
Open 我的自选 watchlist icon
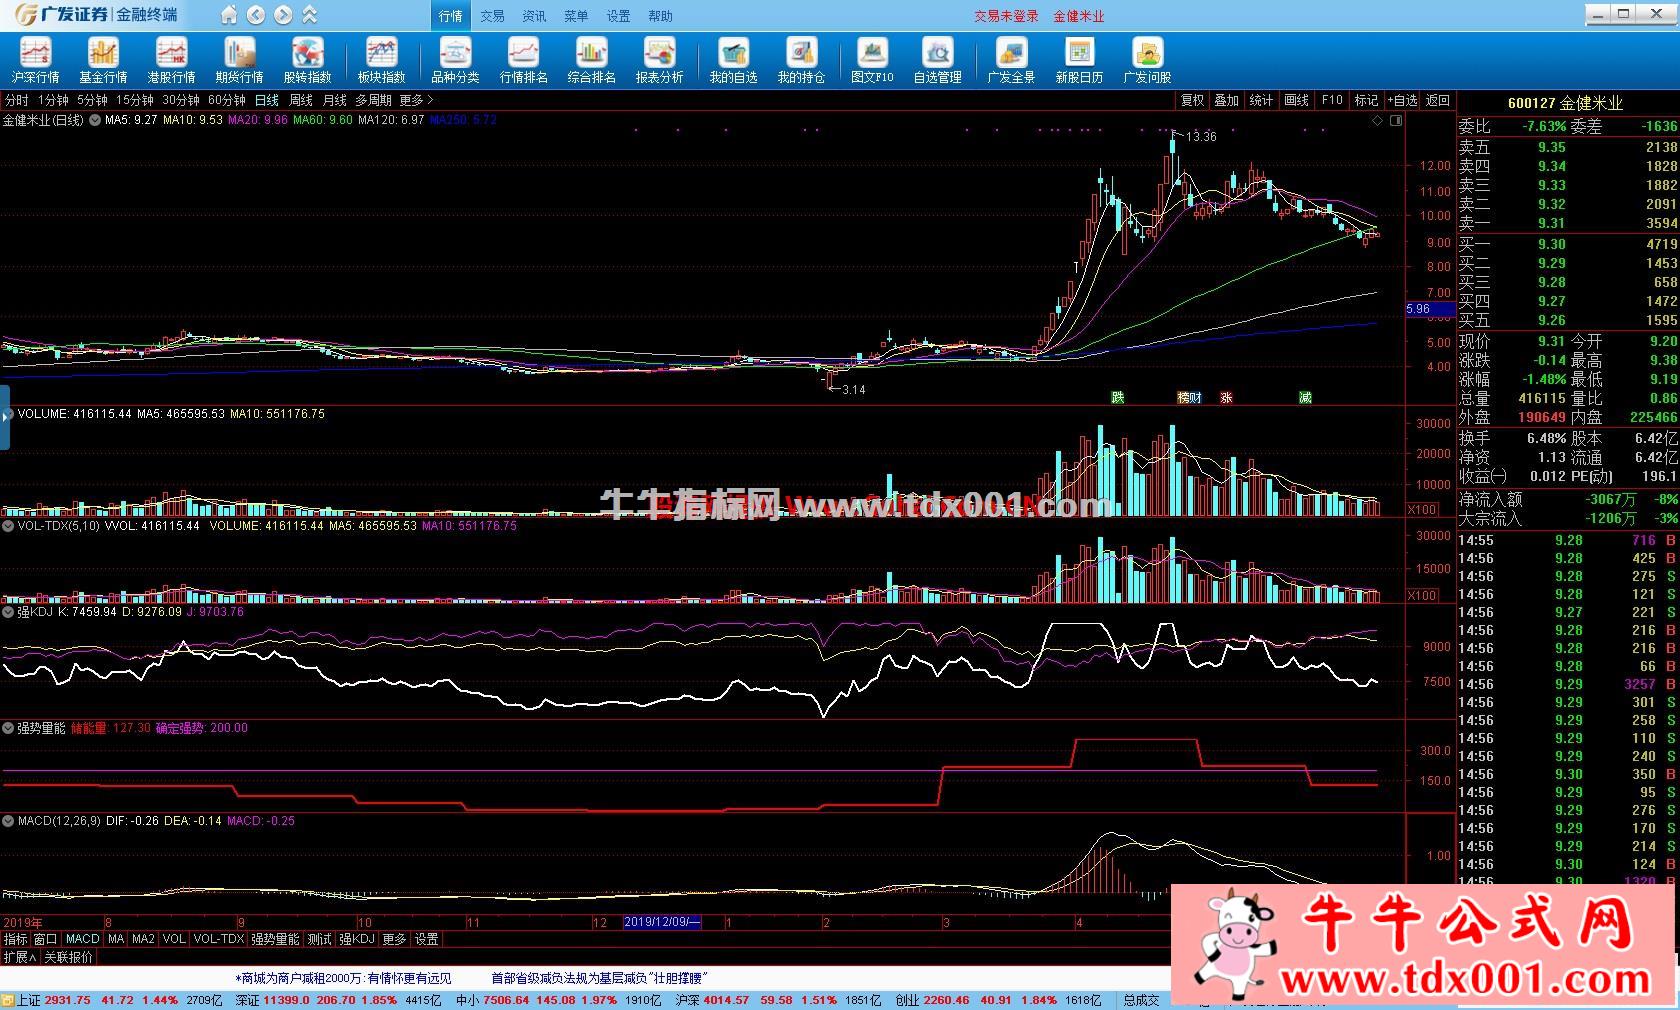point(733,60)
